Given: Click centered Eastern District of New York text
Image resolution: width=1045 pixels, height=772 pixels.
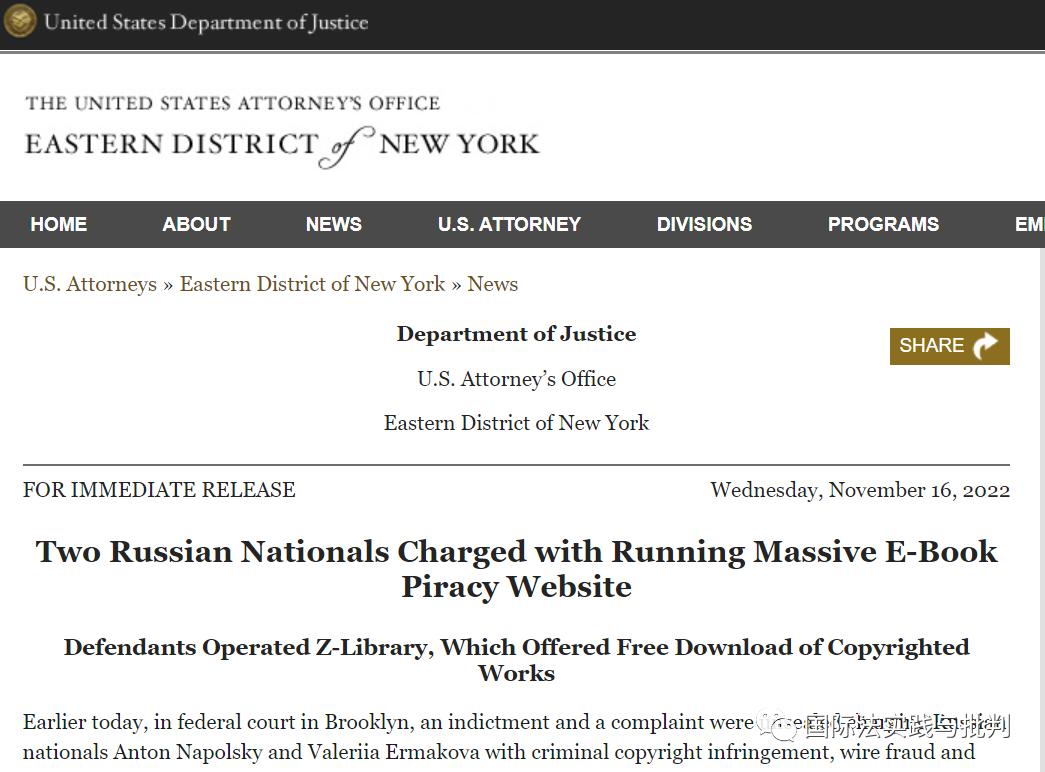Looking at the screenshot, I should (x=517, y=423).
